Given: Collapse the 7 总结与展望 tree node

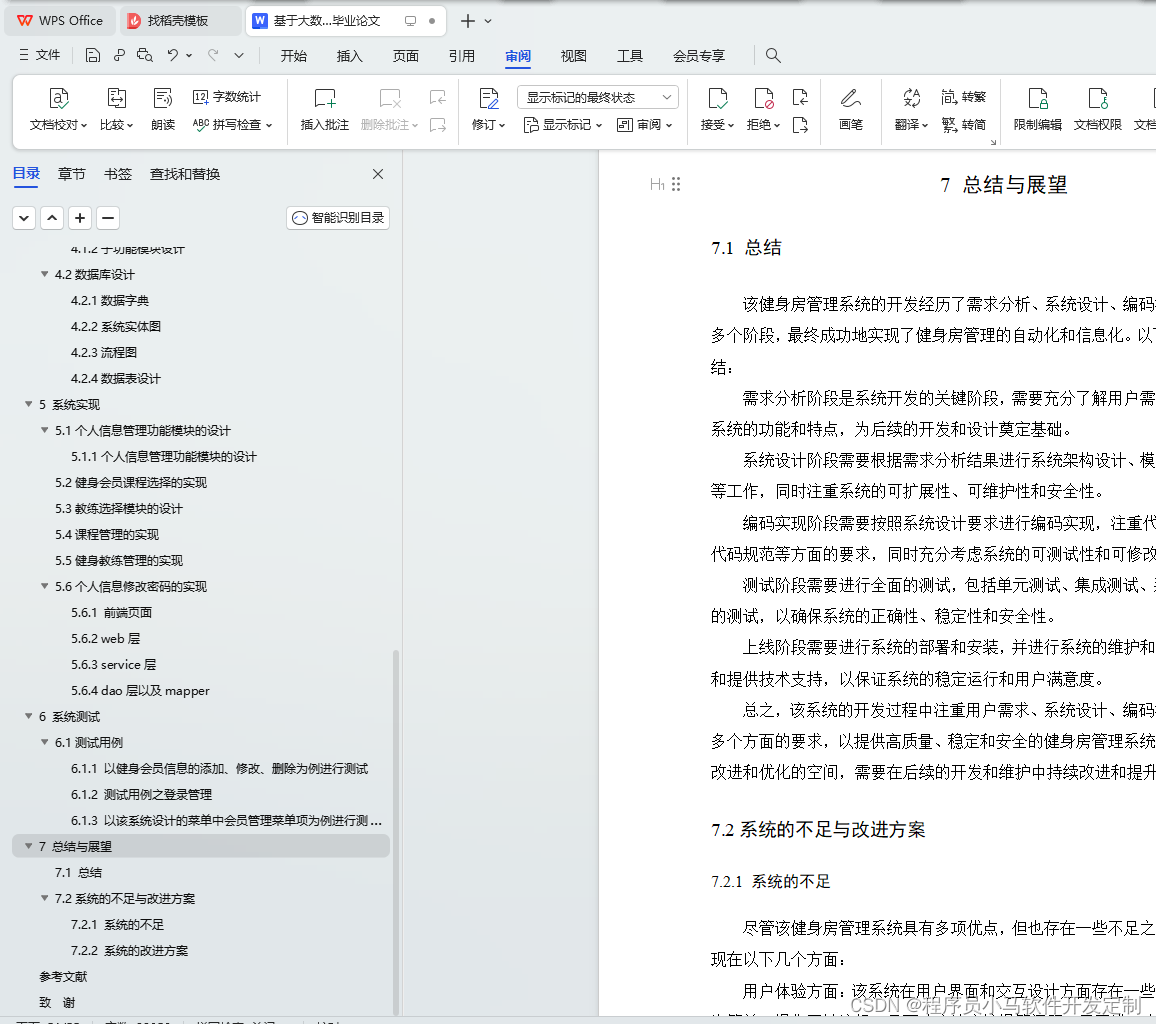Looking at the screenshot, I should [x=29, y=846].
